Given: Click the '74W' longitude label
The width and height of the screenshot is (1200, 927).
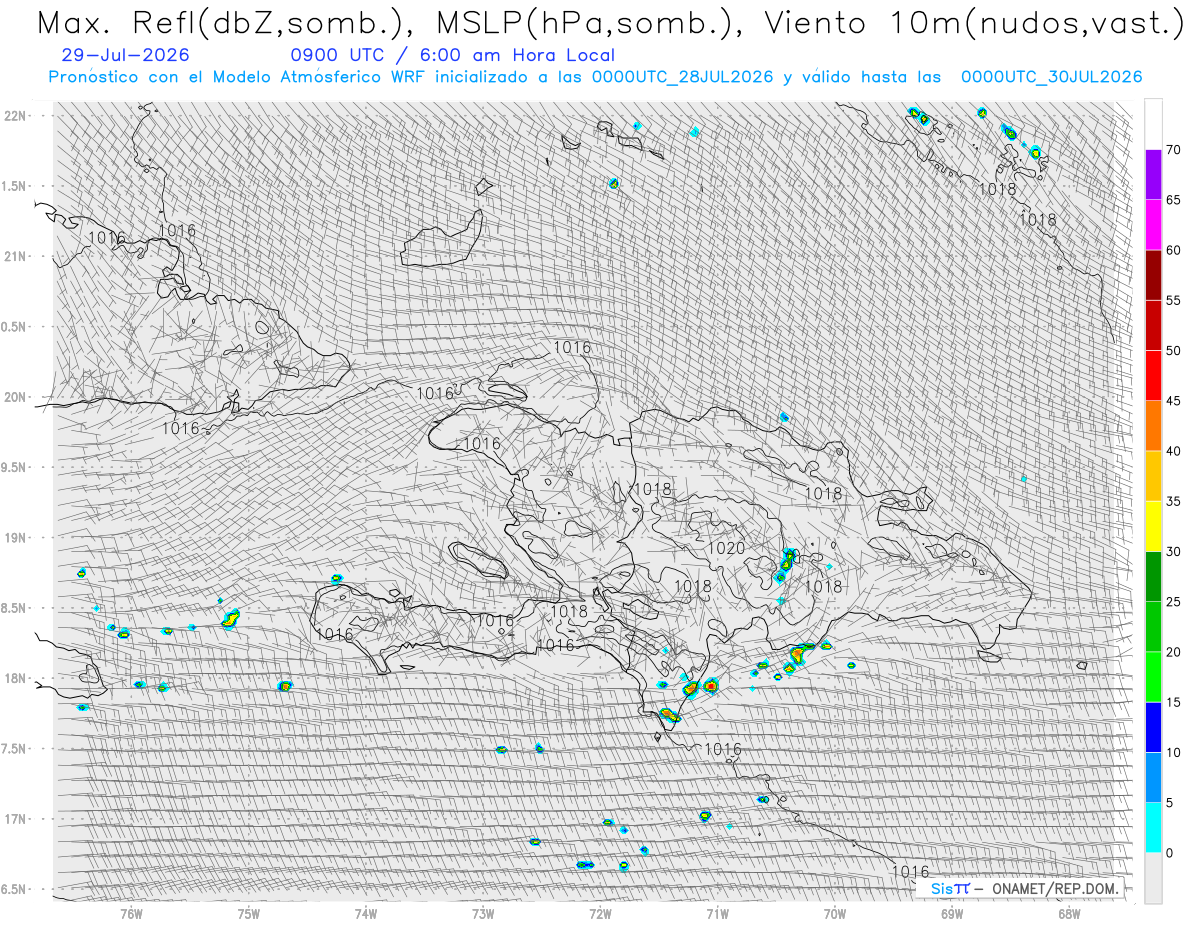Looking at the screenshot, I should tap(366, 915).
